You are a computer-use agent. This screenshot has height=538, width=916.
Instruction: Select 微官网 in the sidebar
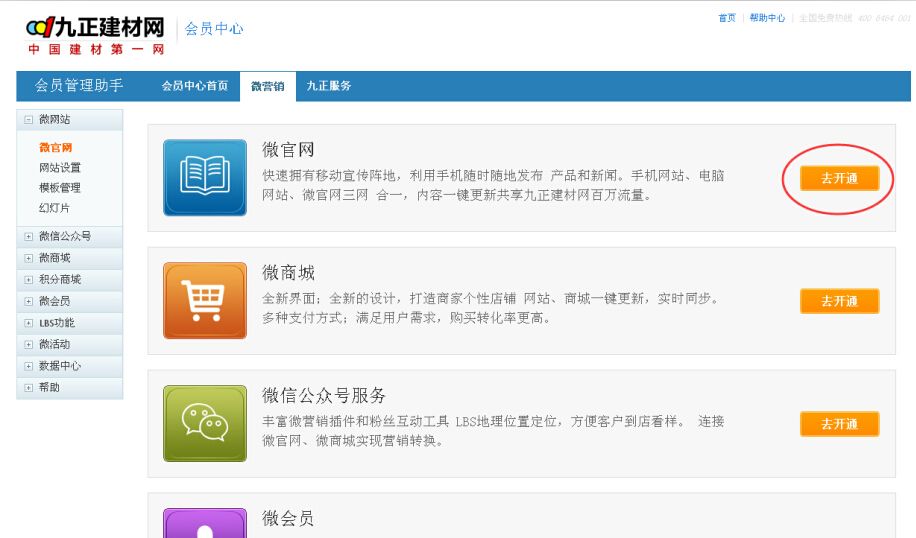point(55,148)
